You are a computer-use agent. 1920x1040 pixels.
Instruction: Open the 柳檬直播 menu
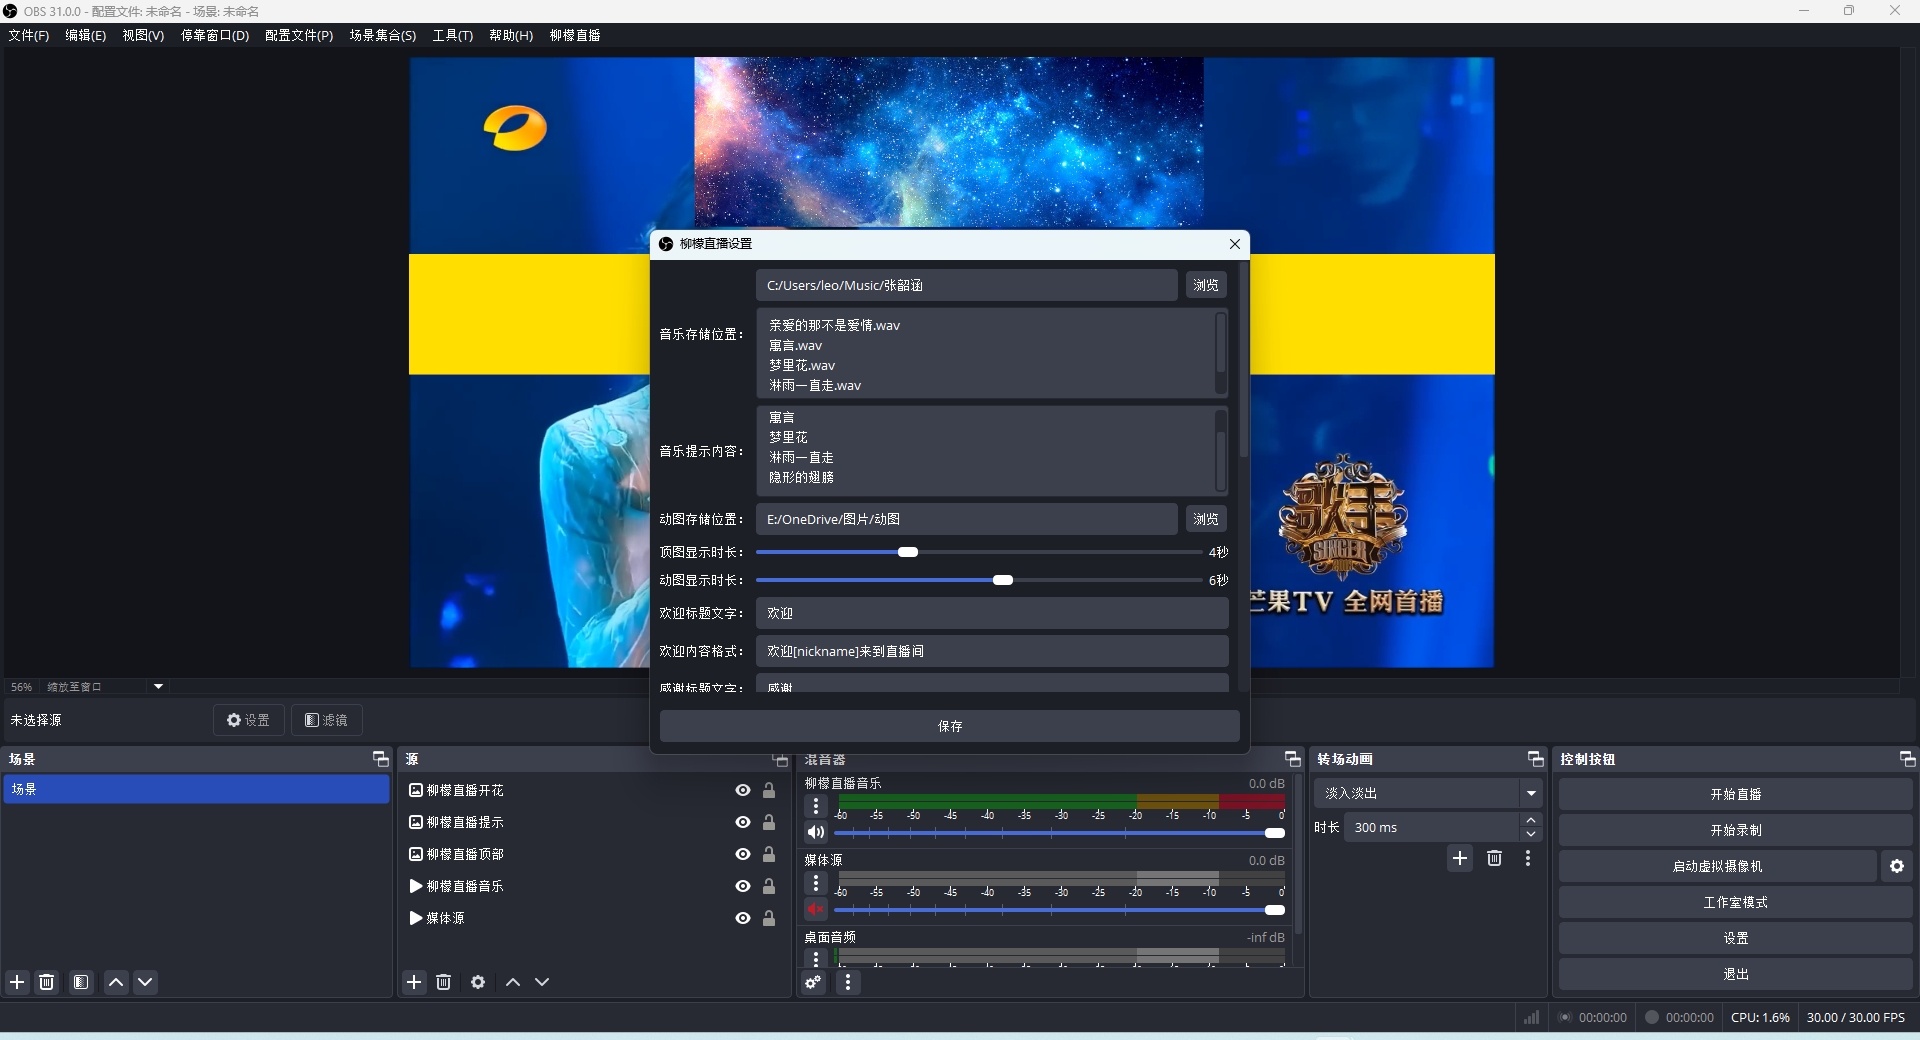[575, 35]
